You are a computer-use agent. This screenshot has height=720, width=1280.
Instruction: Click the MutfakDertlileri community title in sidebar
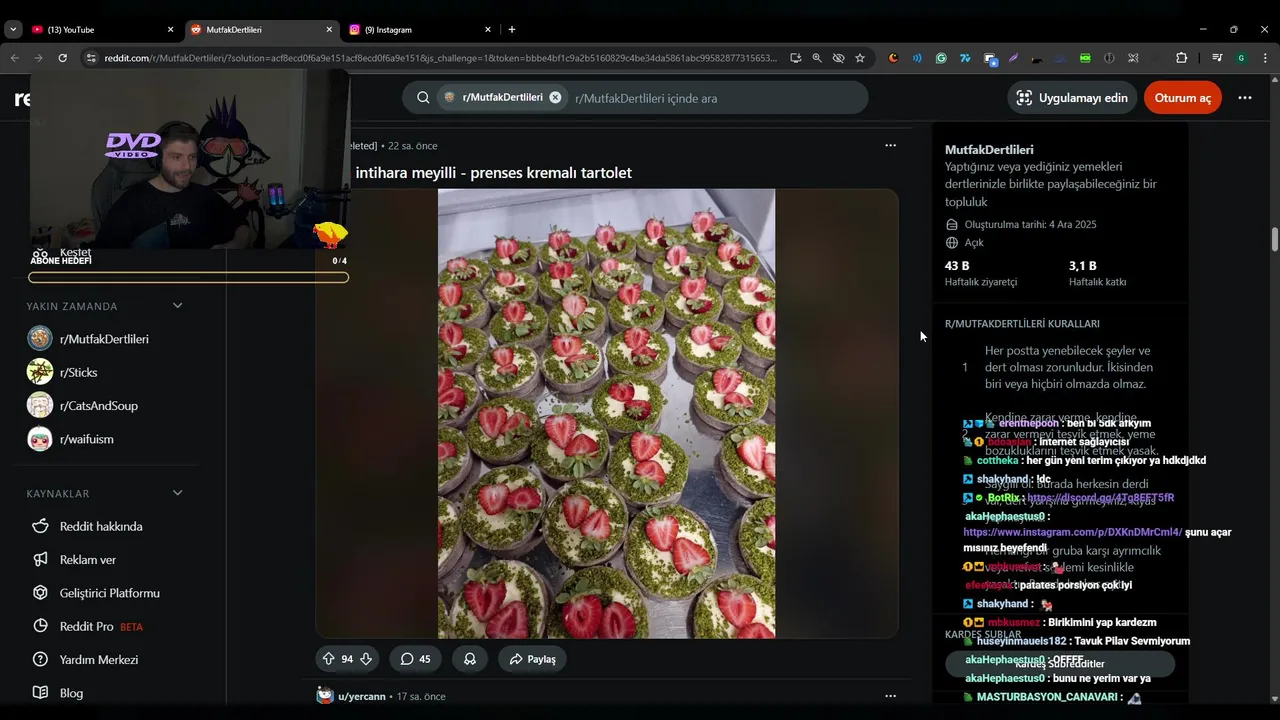[989, 150]
